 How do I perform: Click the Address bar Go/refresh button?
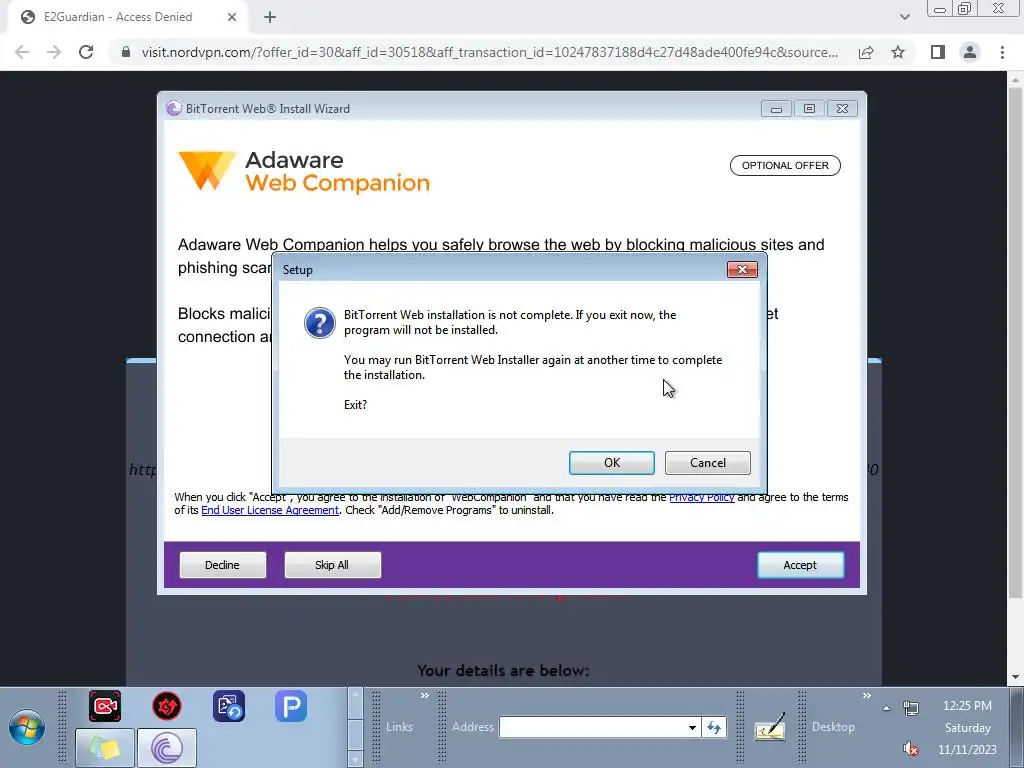pos(714,727)
